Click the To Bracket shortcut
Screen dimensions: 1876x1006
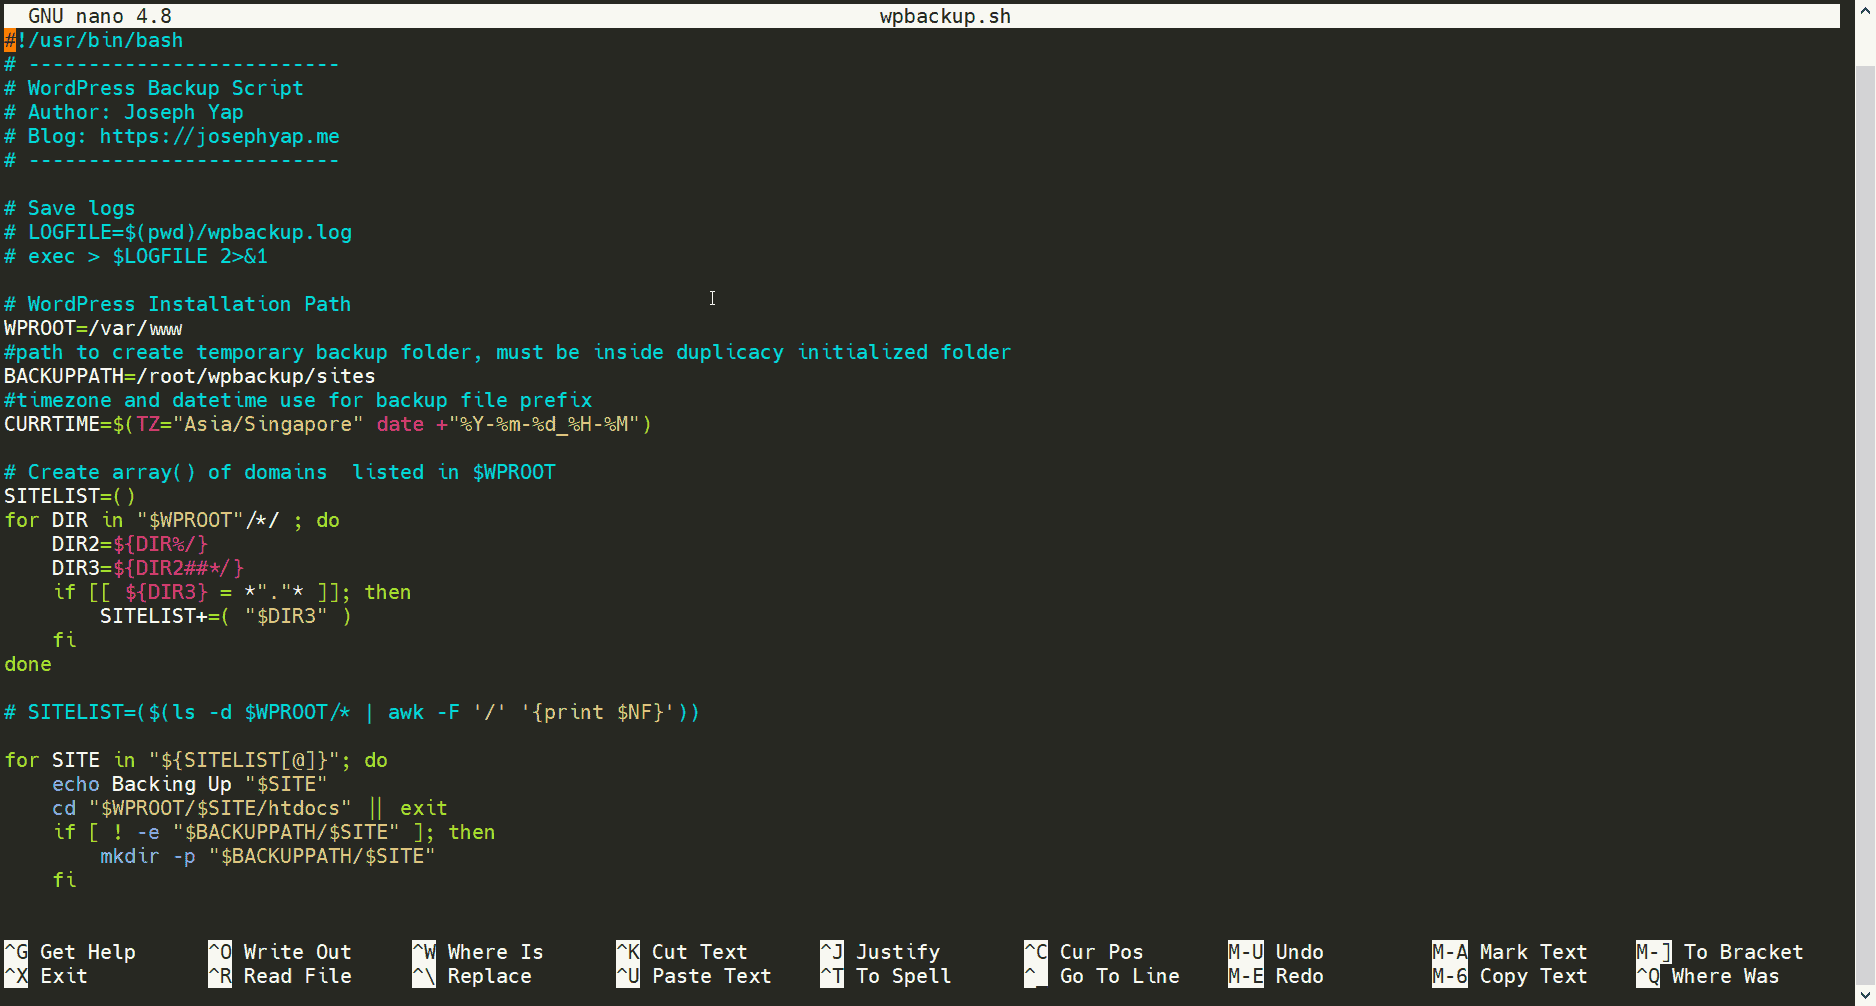click(1743, 952)
